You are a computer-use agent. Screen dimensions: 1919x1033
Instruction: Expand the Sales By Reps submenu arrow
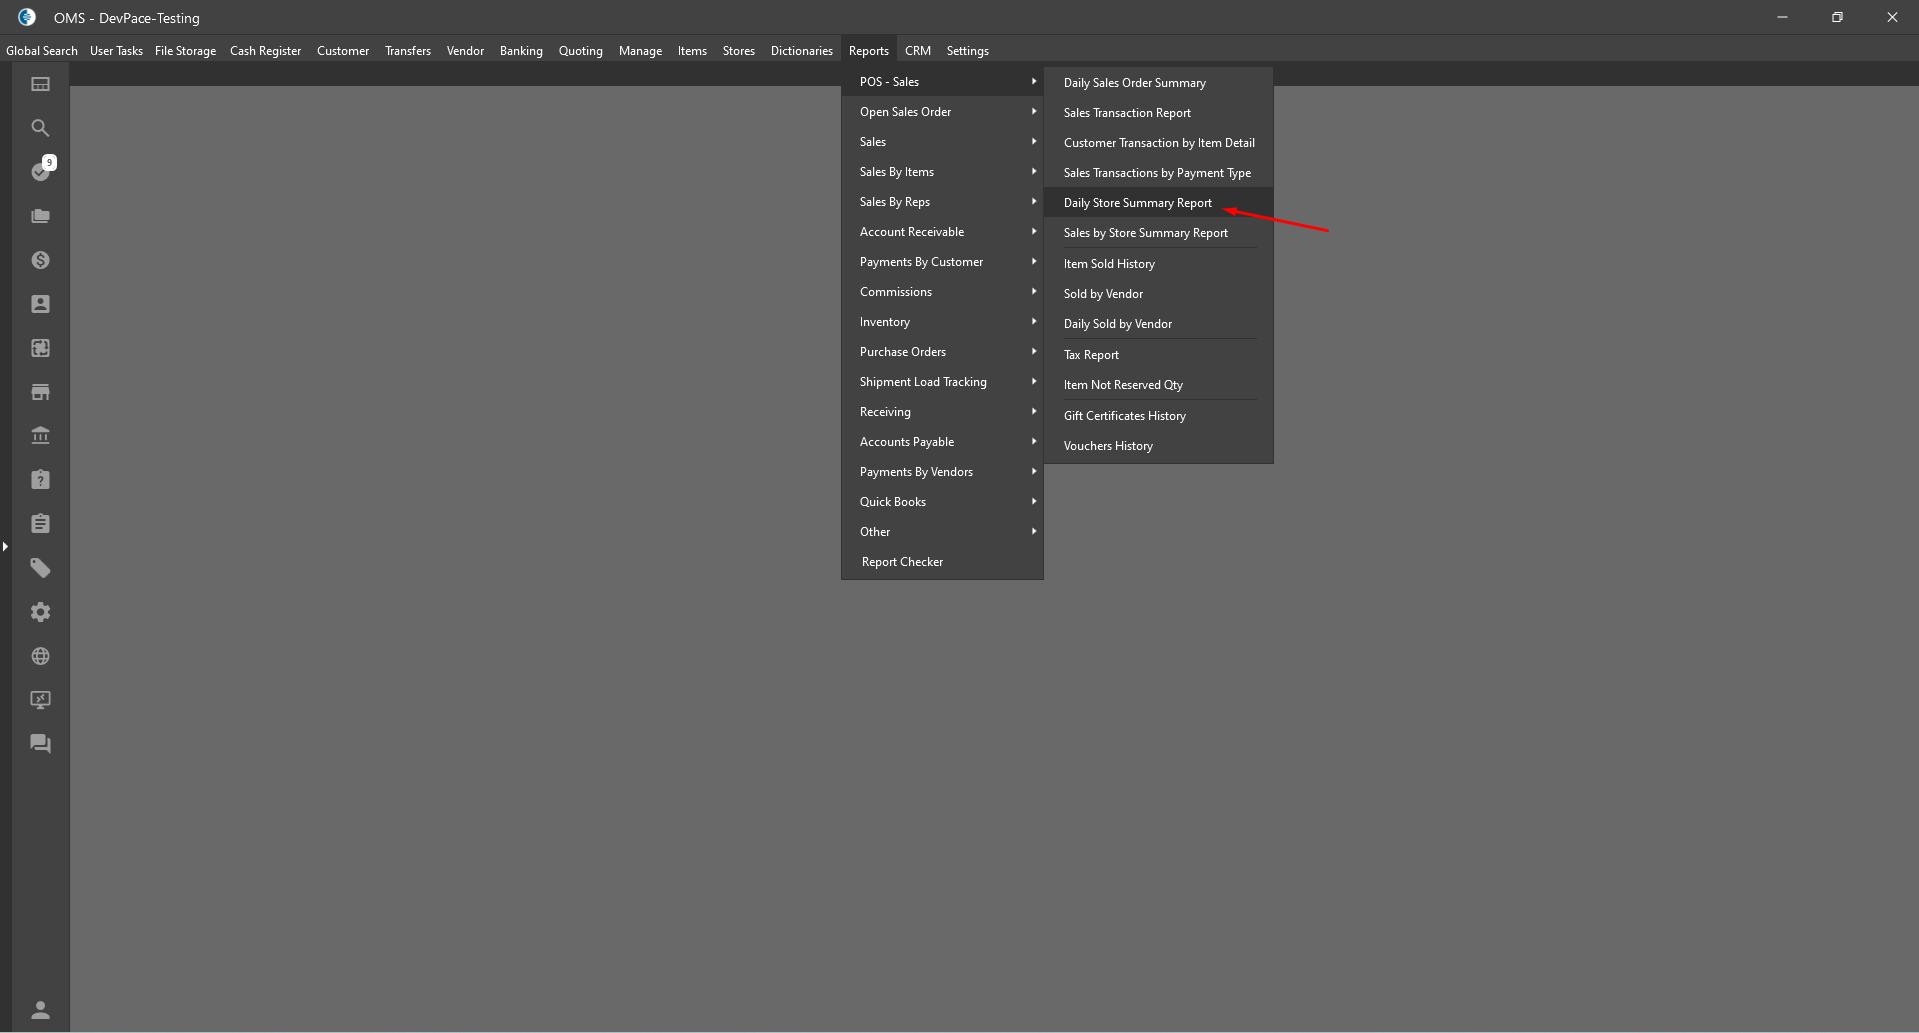point(1034,201)
